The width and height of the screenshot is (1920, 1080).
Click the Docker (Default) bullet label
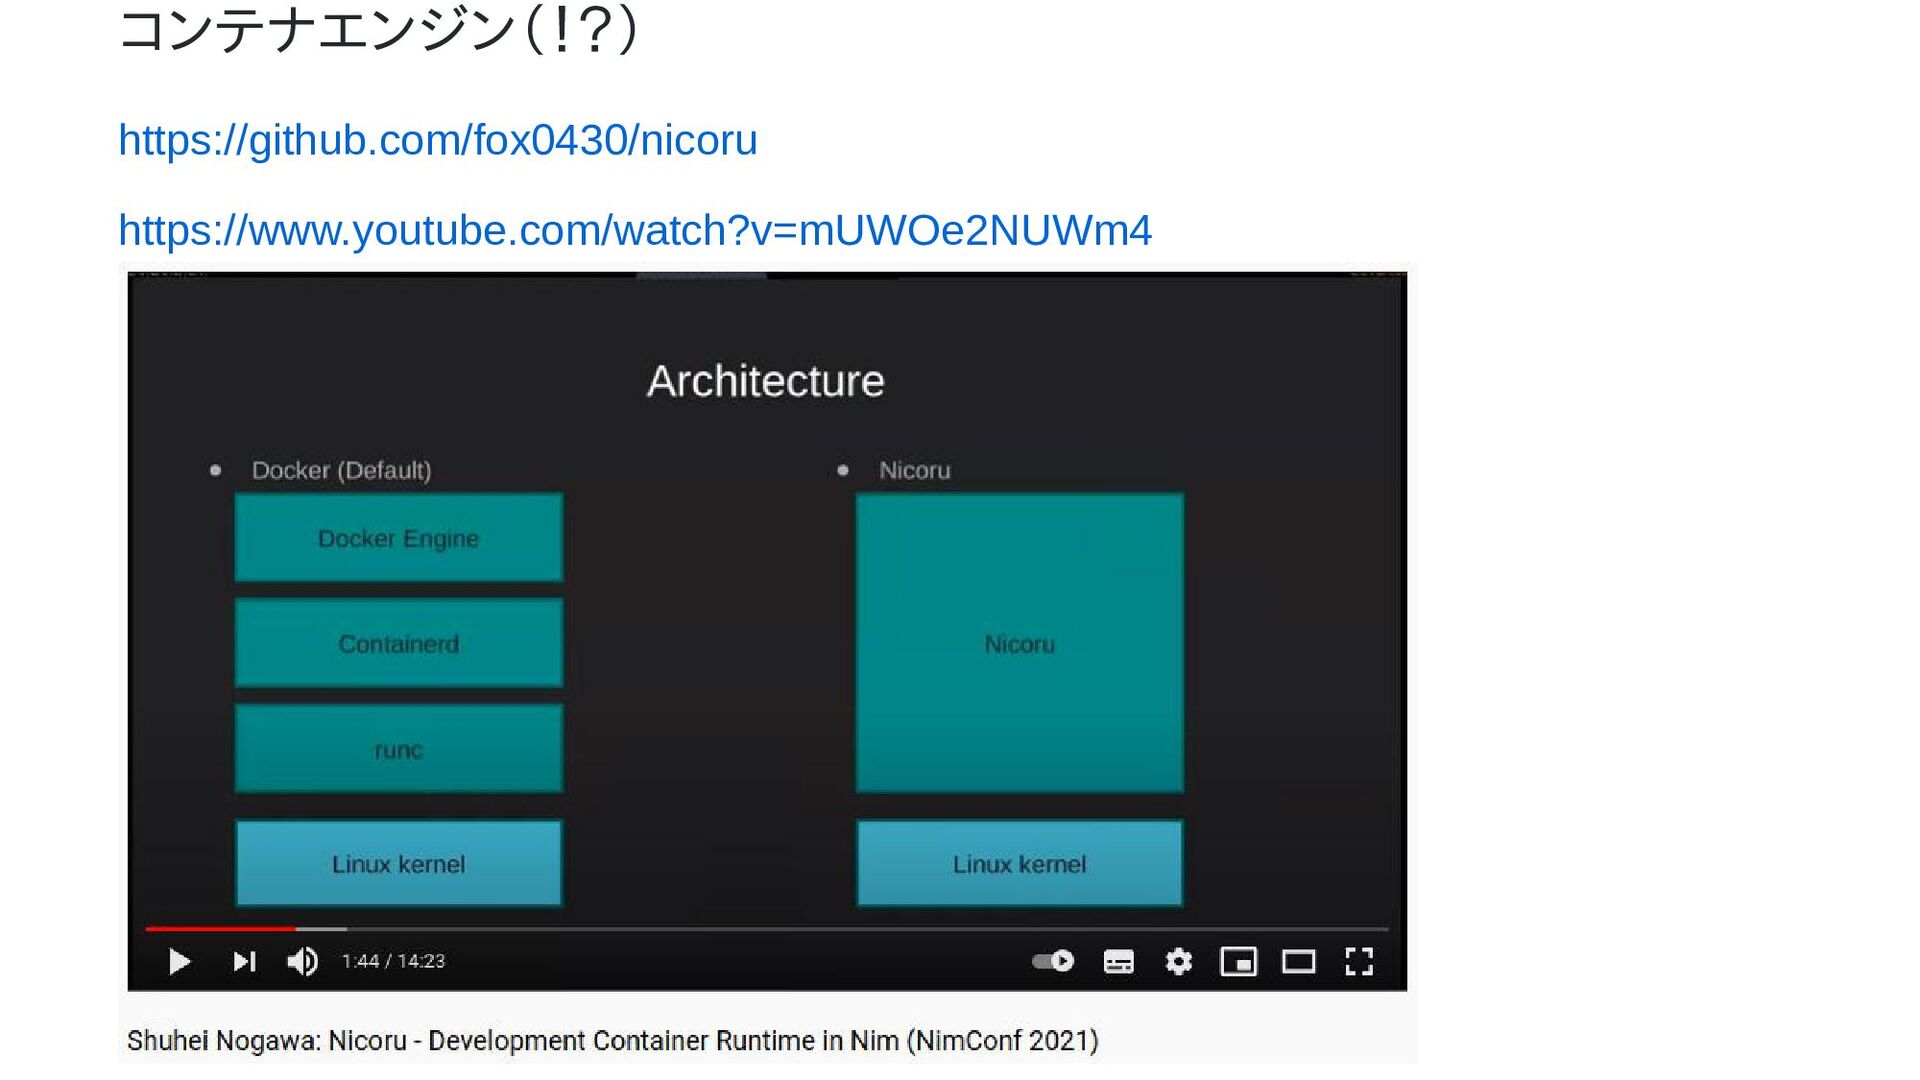341,470
